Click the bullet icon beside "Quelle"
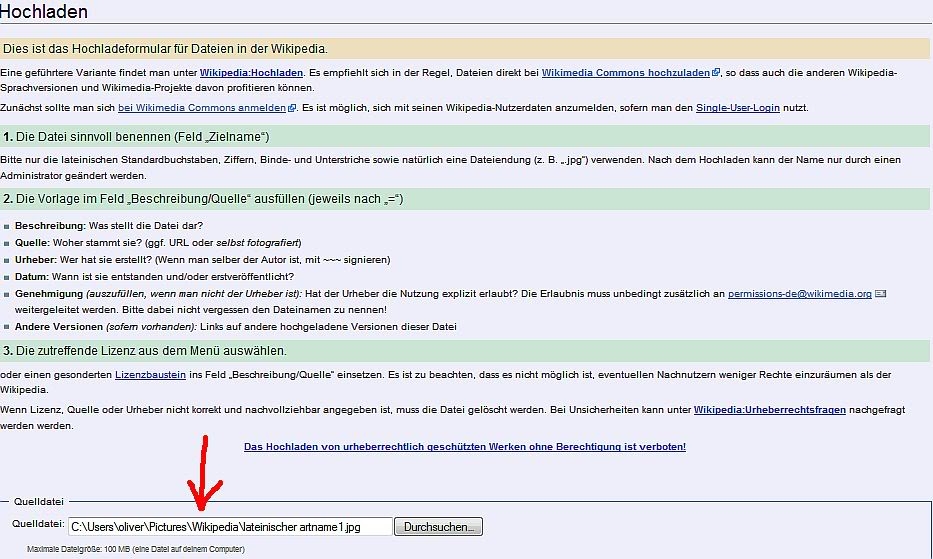933x559 pixels. click(x=7, y=243)
